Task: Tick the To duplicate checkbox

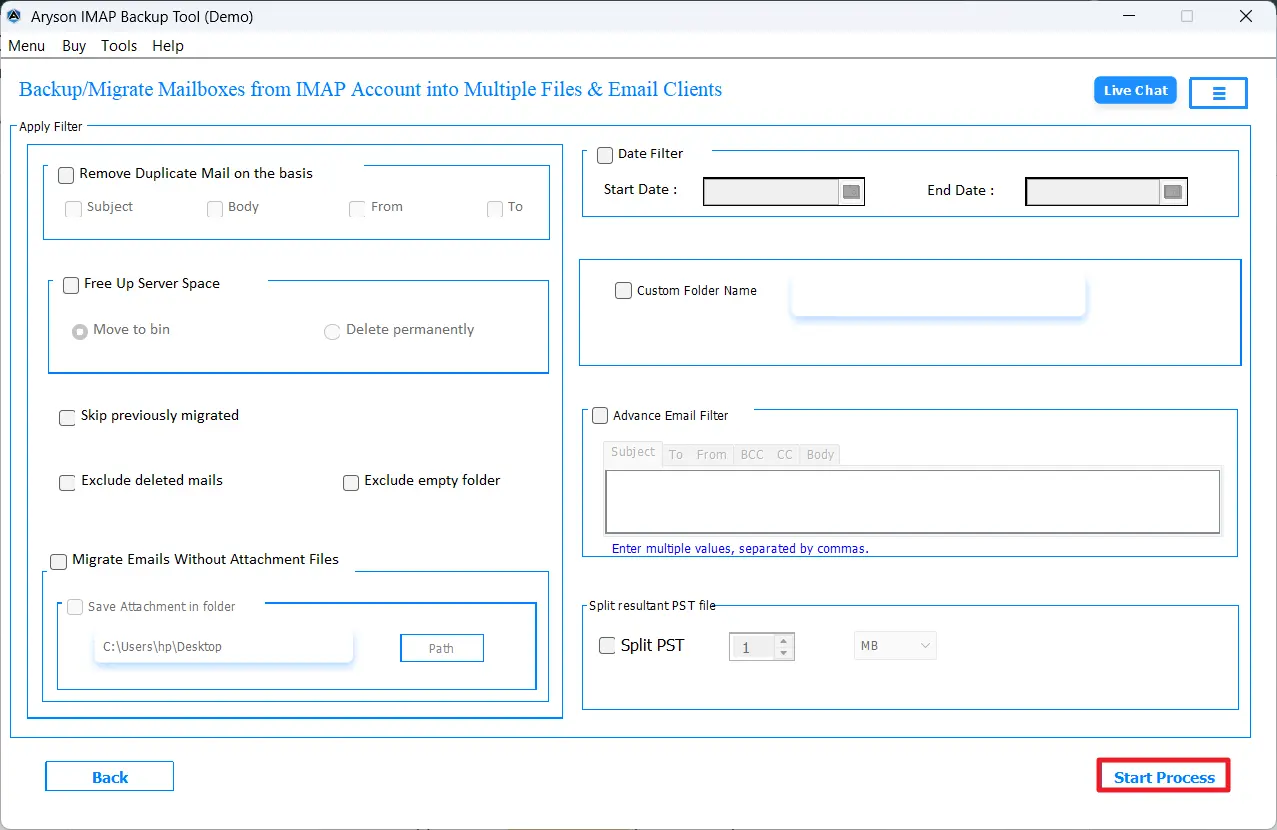Action: pyautogui.click(x=495, y=209)
